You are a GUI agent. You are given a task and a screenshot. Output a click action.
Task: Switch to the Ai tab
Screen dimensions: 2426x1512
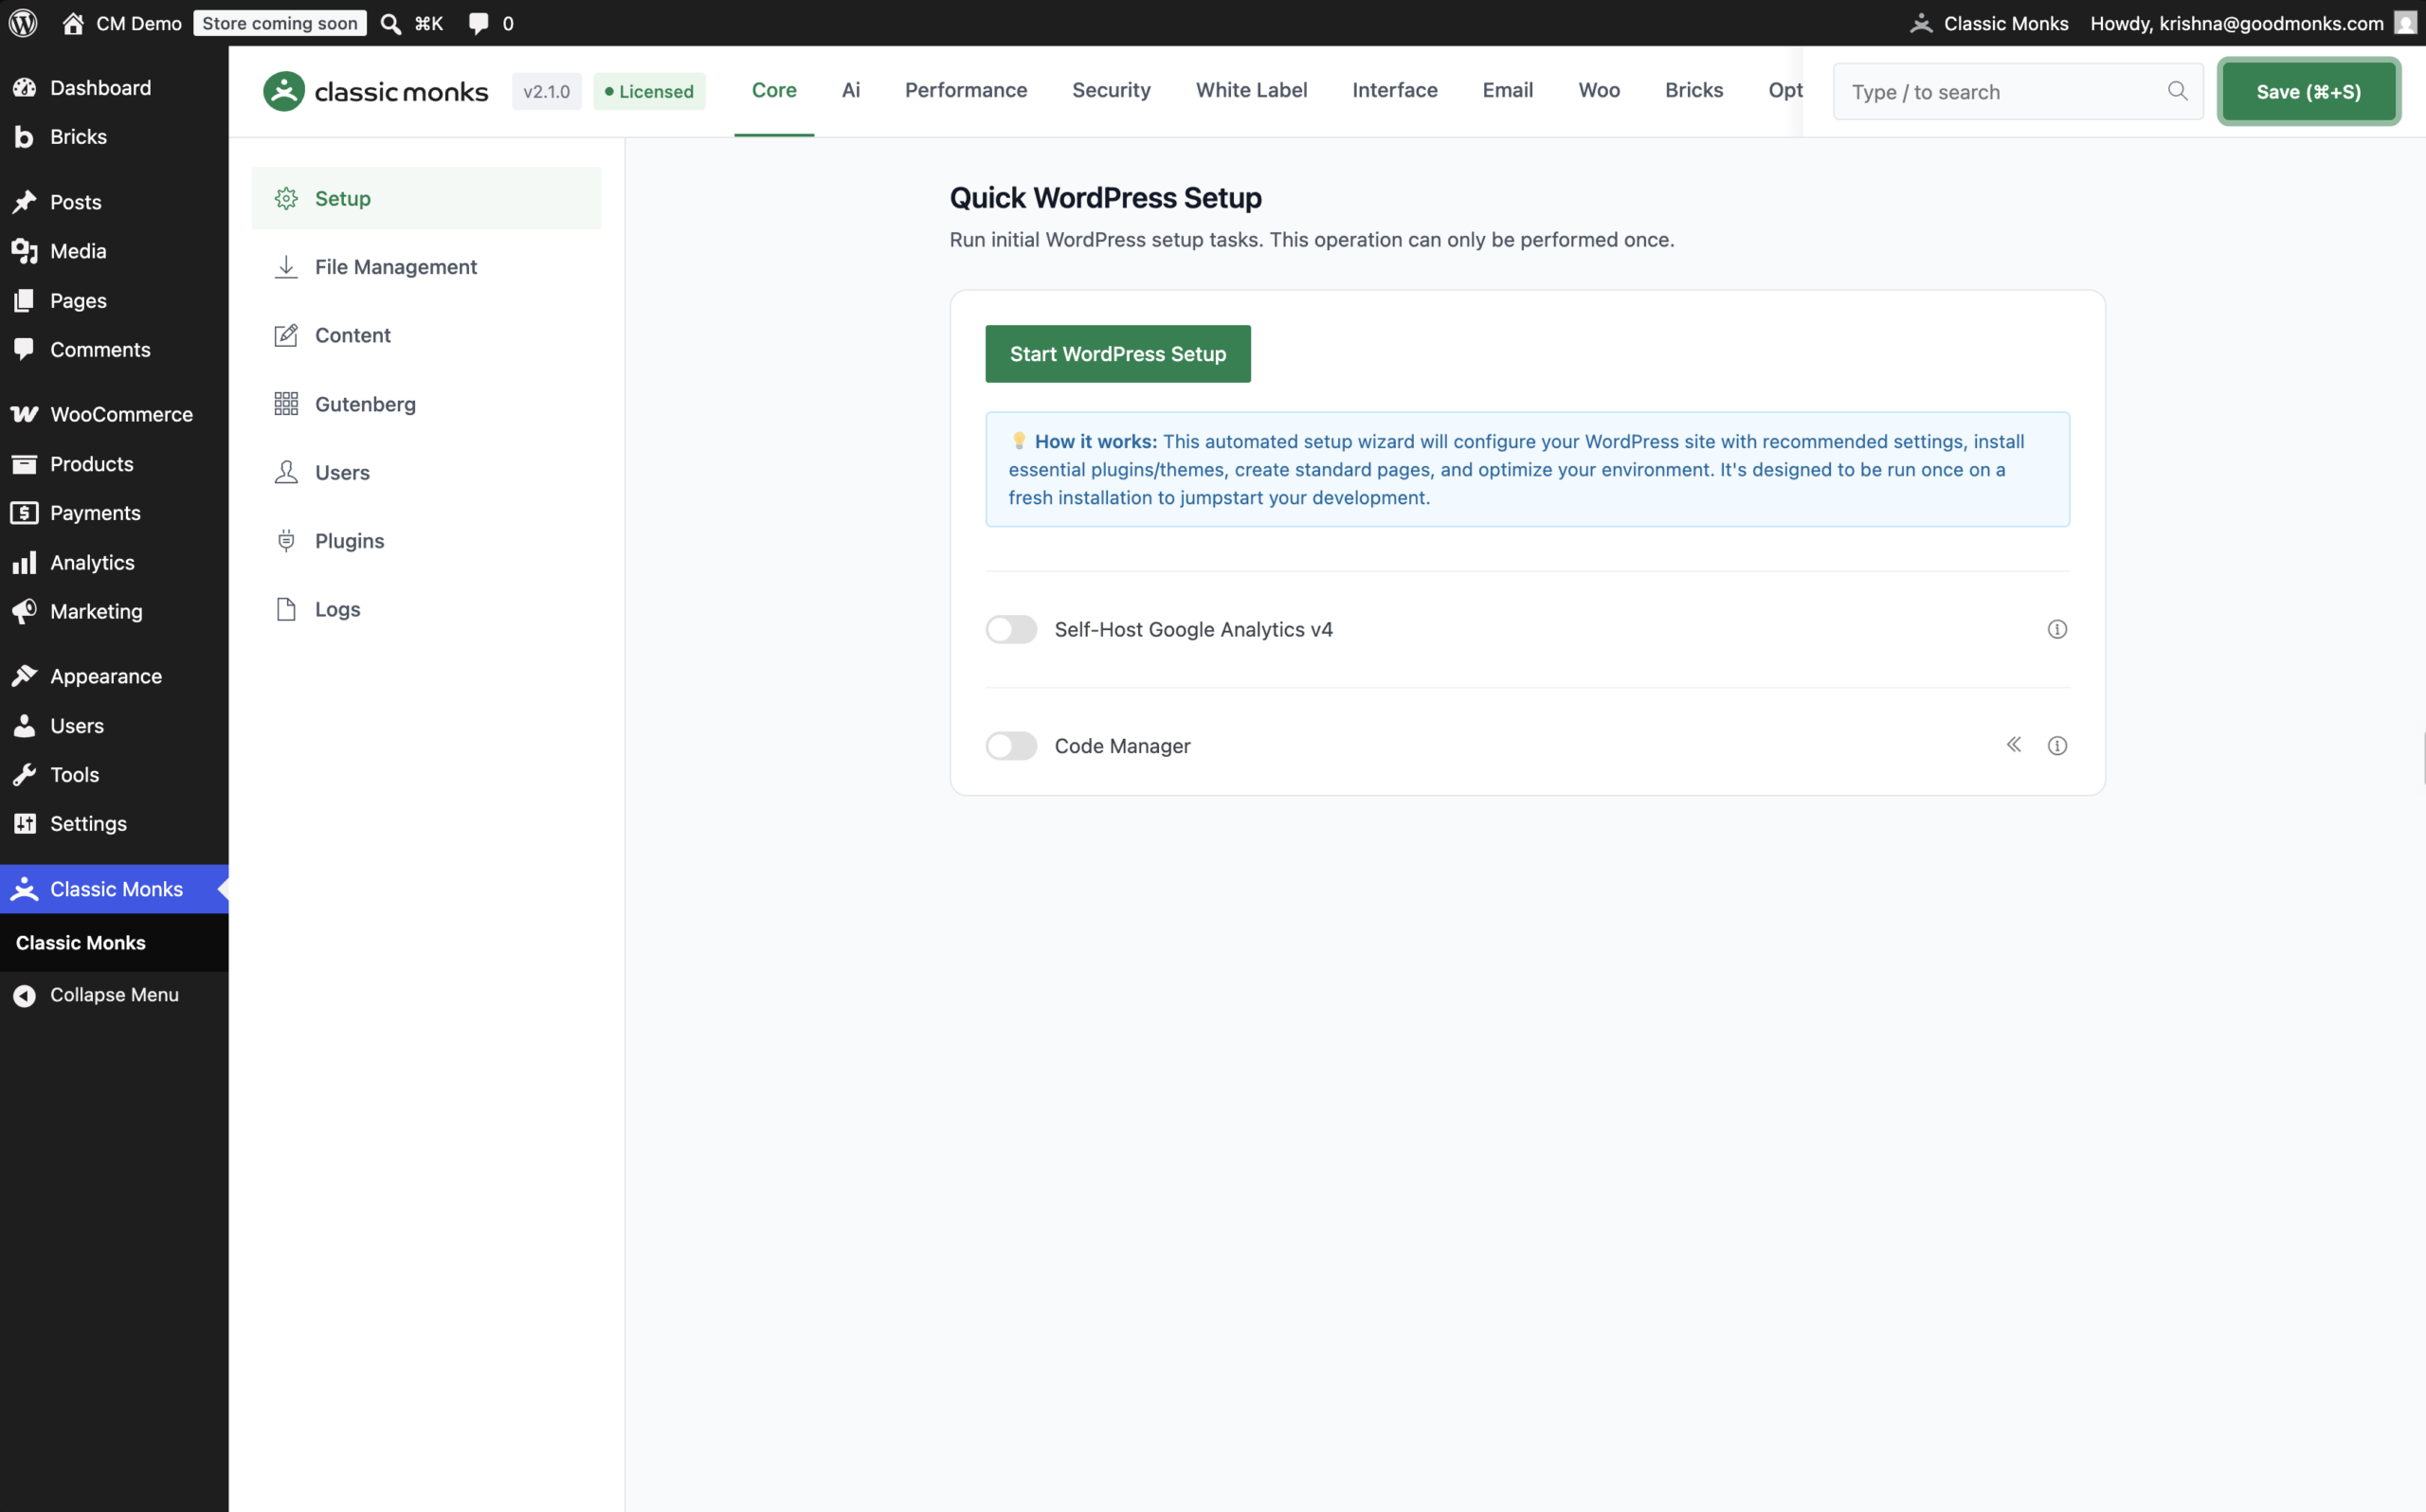[850, 90]
